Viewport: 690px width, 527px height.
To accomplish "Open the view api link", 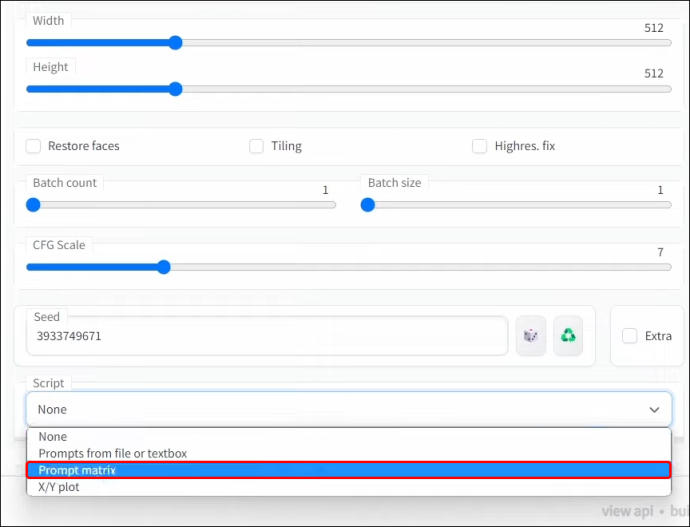I will tap(627, 511).
